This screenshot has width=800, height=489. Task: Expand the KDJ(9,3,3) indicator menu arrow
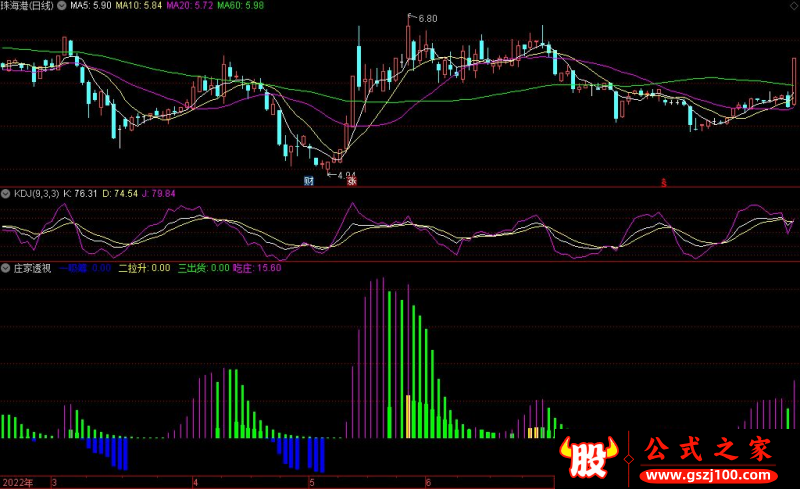coord(6,193)
